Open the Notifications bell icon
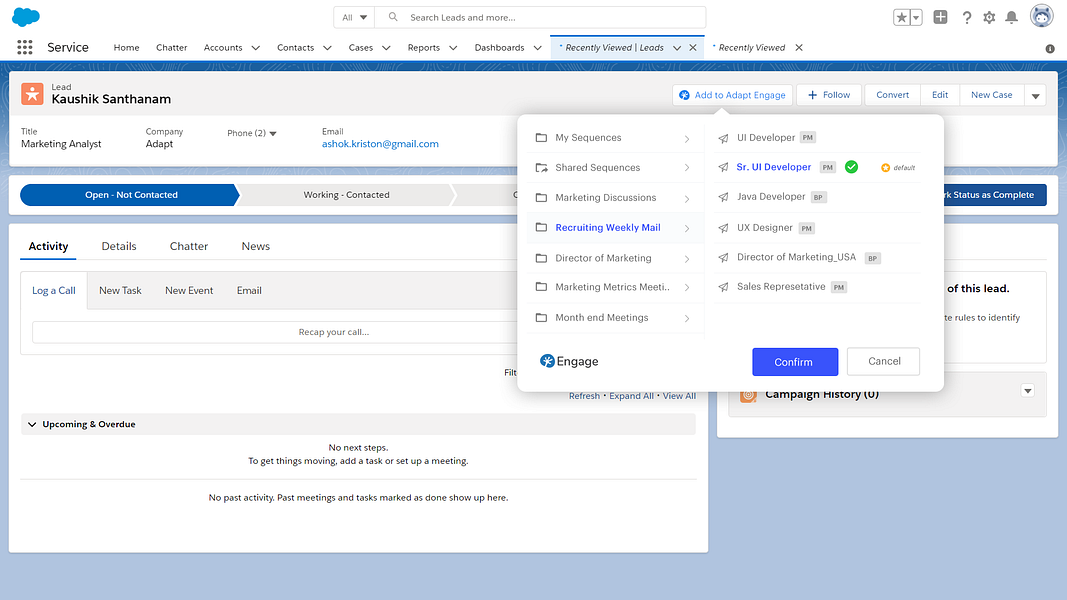The image size is (1067, 600). (1012, 18)
